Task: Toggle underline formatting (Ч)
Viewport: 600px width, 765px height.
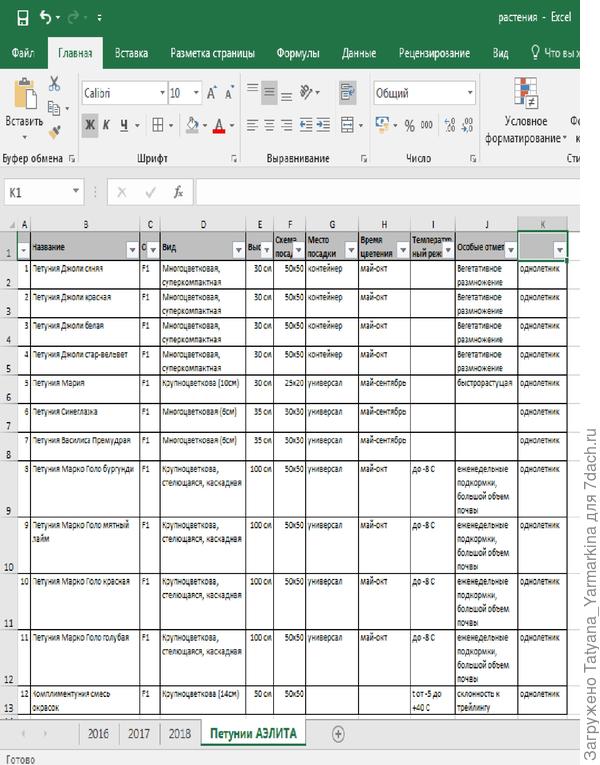Action: [x=124, y=125]
